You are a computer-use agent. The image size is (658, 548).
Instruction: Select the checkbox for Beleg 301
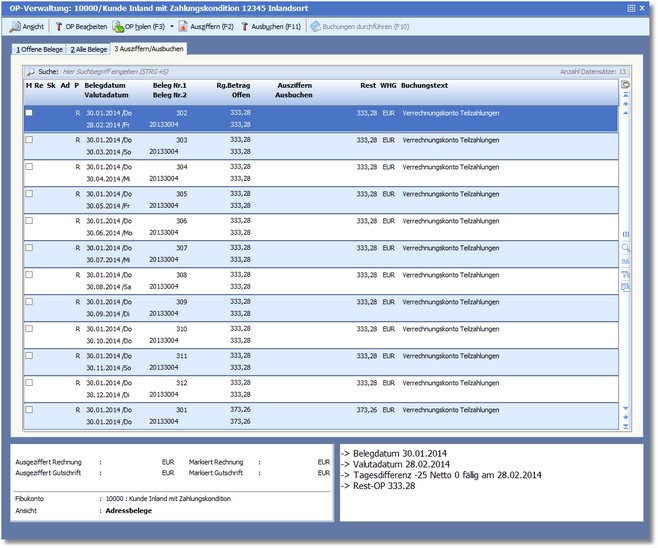pos(29,410)
